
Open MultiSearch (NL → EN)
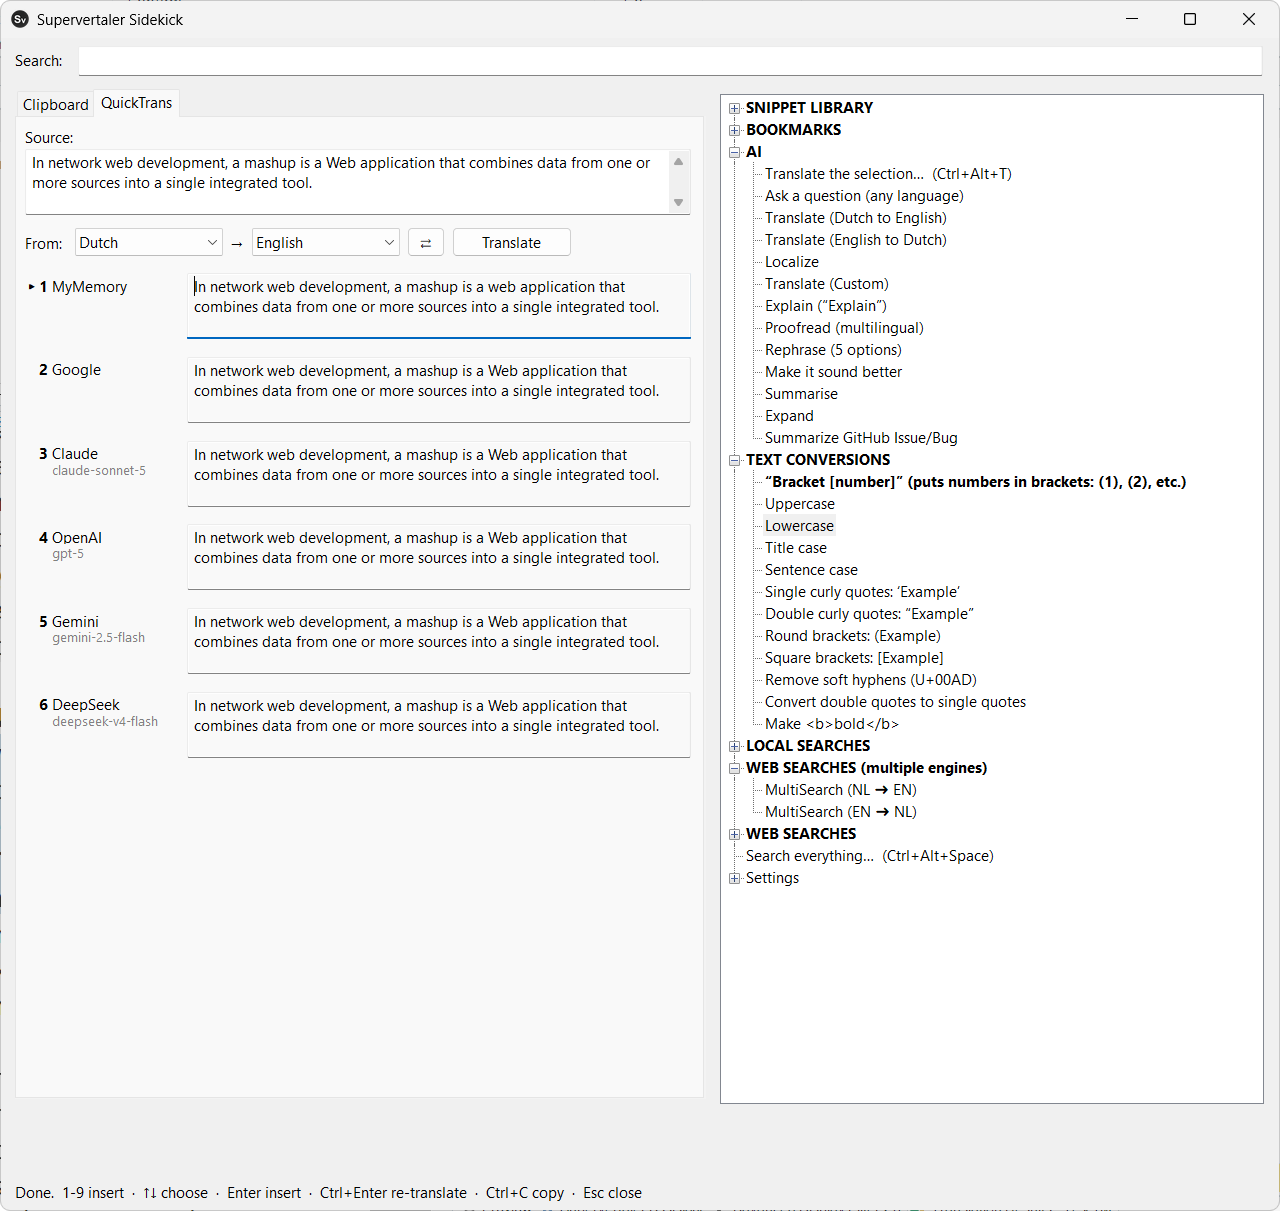pos(841,790)
